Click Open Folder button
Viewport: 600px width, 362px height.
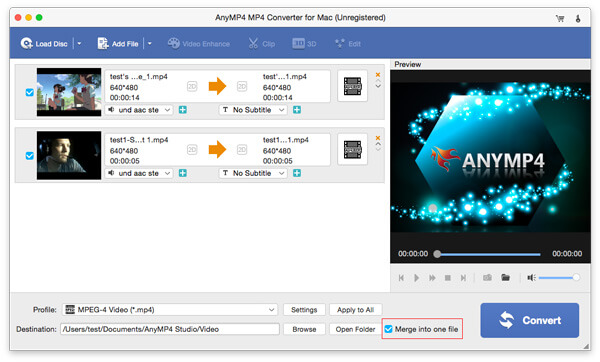(355, 329)
